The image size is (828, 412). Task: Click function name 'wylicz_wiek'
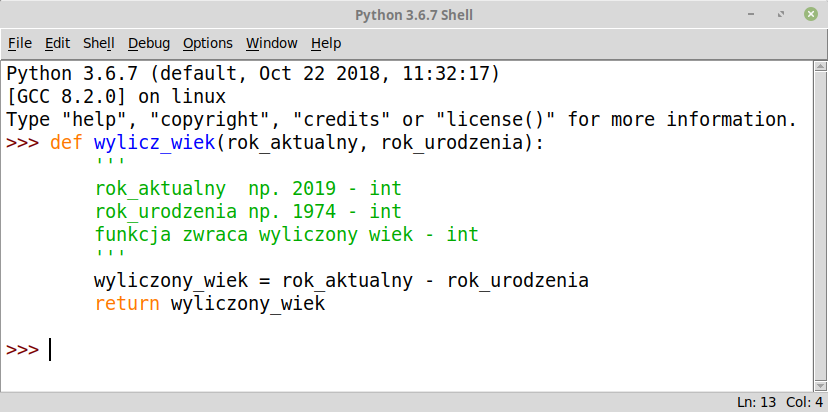pos(155,143)
